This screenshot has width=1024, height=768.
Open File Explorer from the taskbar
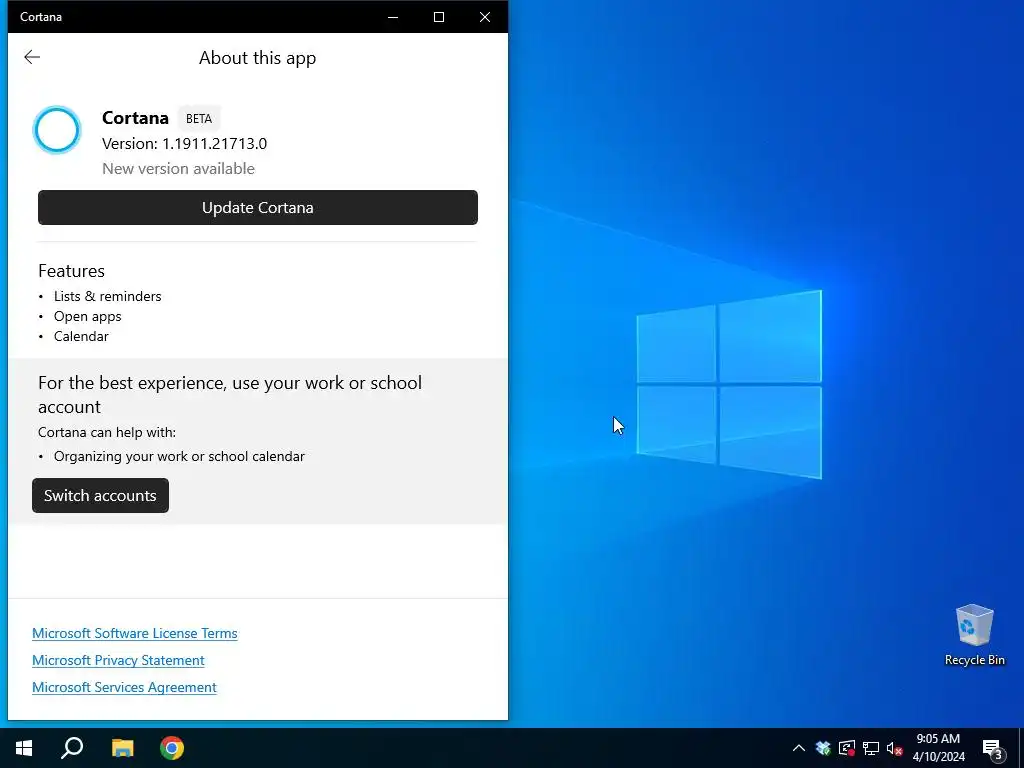(x=122, y=748)
